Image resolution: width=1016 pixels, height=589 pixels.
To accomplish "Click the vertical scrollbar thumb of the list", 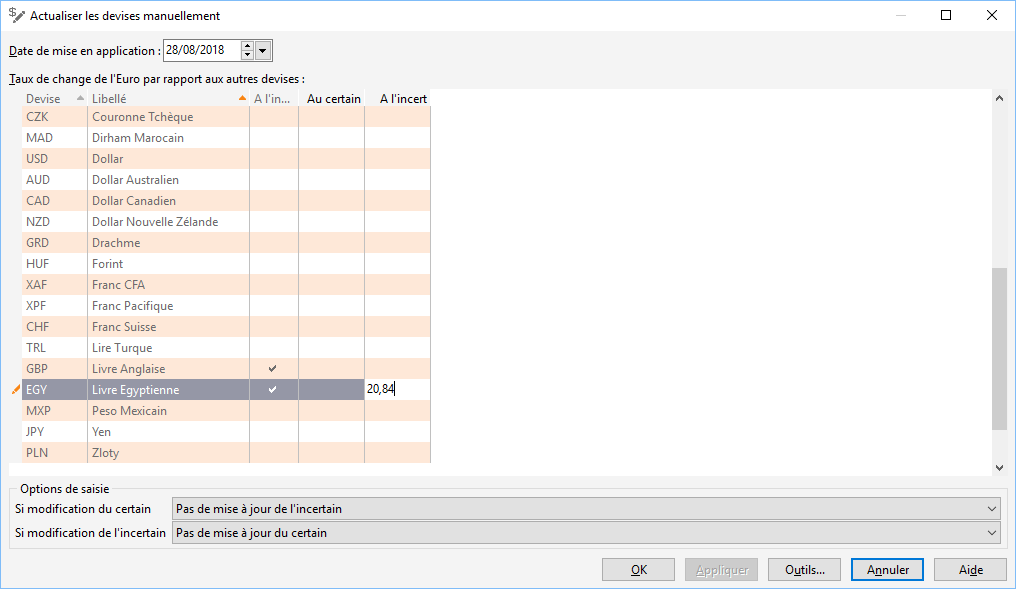I will [999, 348].
